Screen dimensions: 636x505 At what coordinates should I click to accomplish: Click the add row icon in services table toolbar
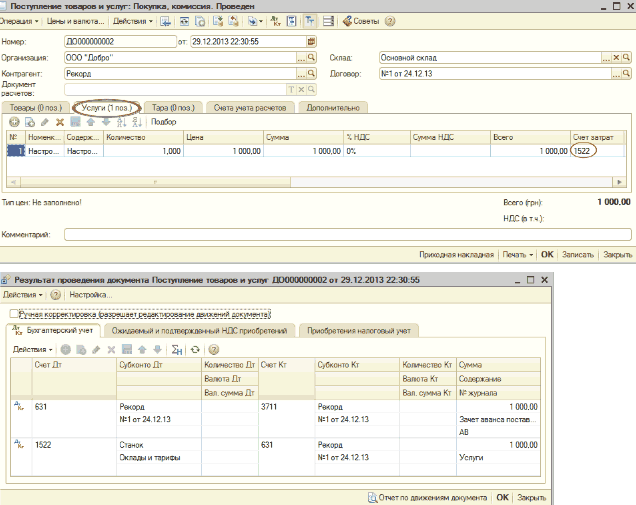coord(14,121)
